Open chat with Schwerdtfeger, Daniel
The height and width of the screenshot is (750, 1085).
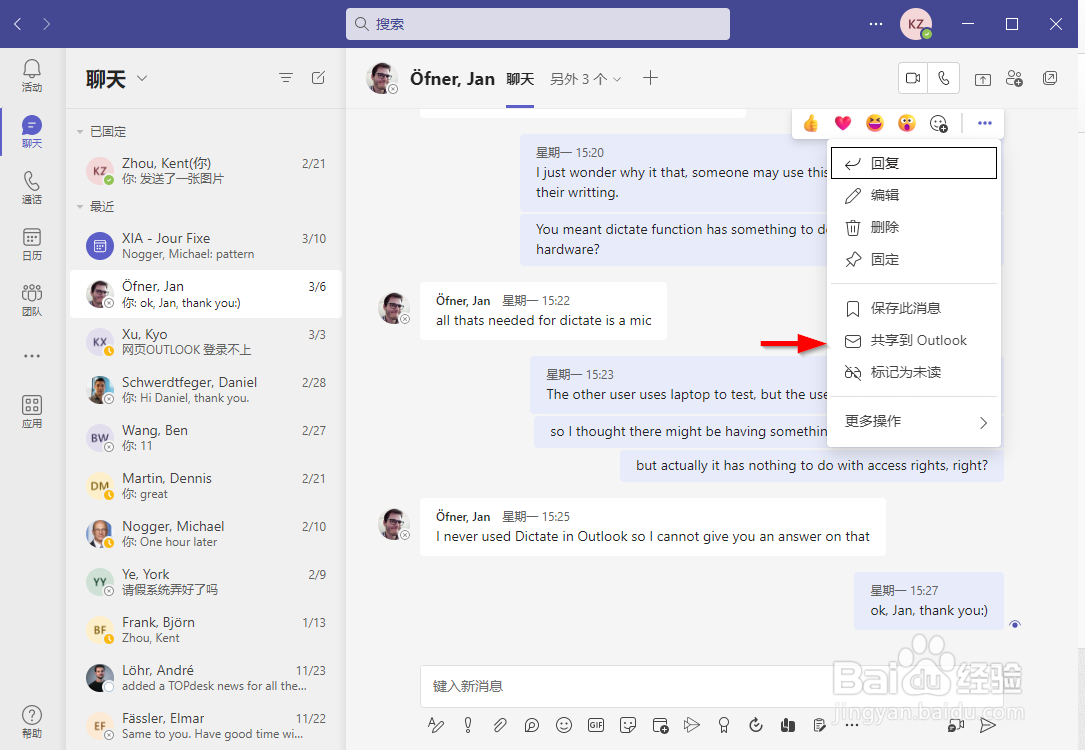[x=206, y=390]
